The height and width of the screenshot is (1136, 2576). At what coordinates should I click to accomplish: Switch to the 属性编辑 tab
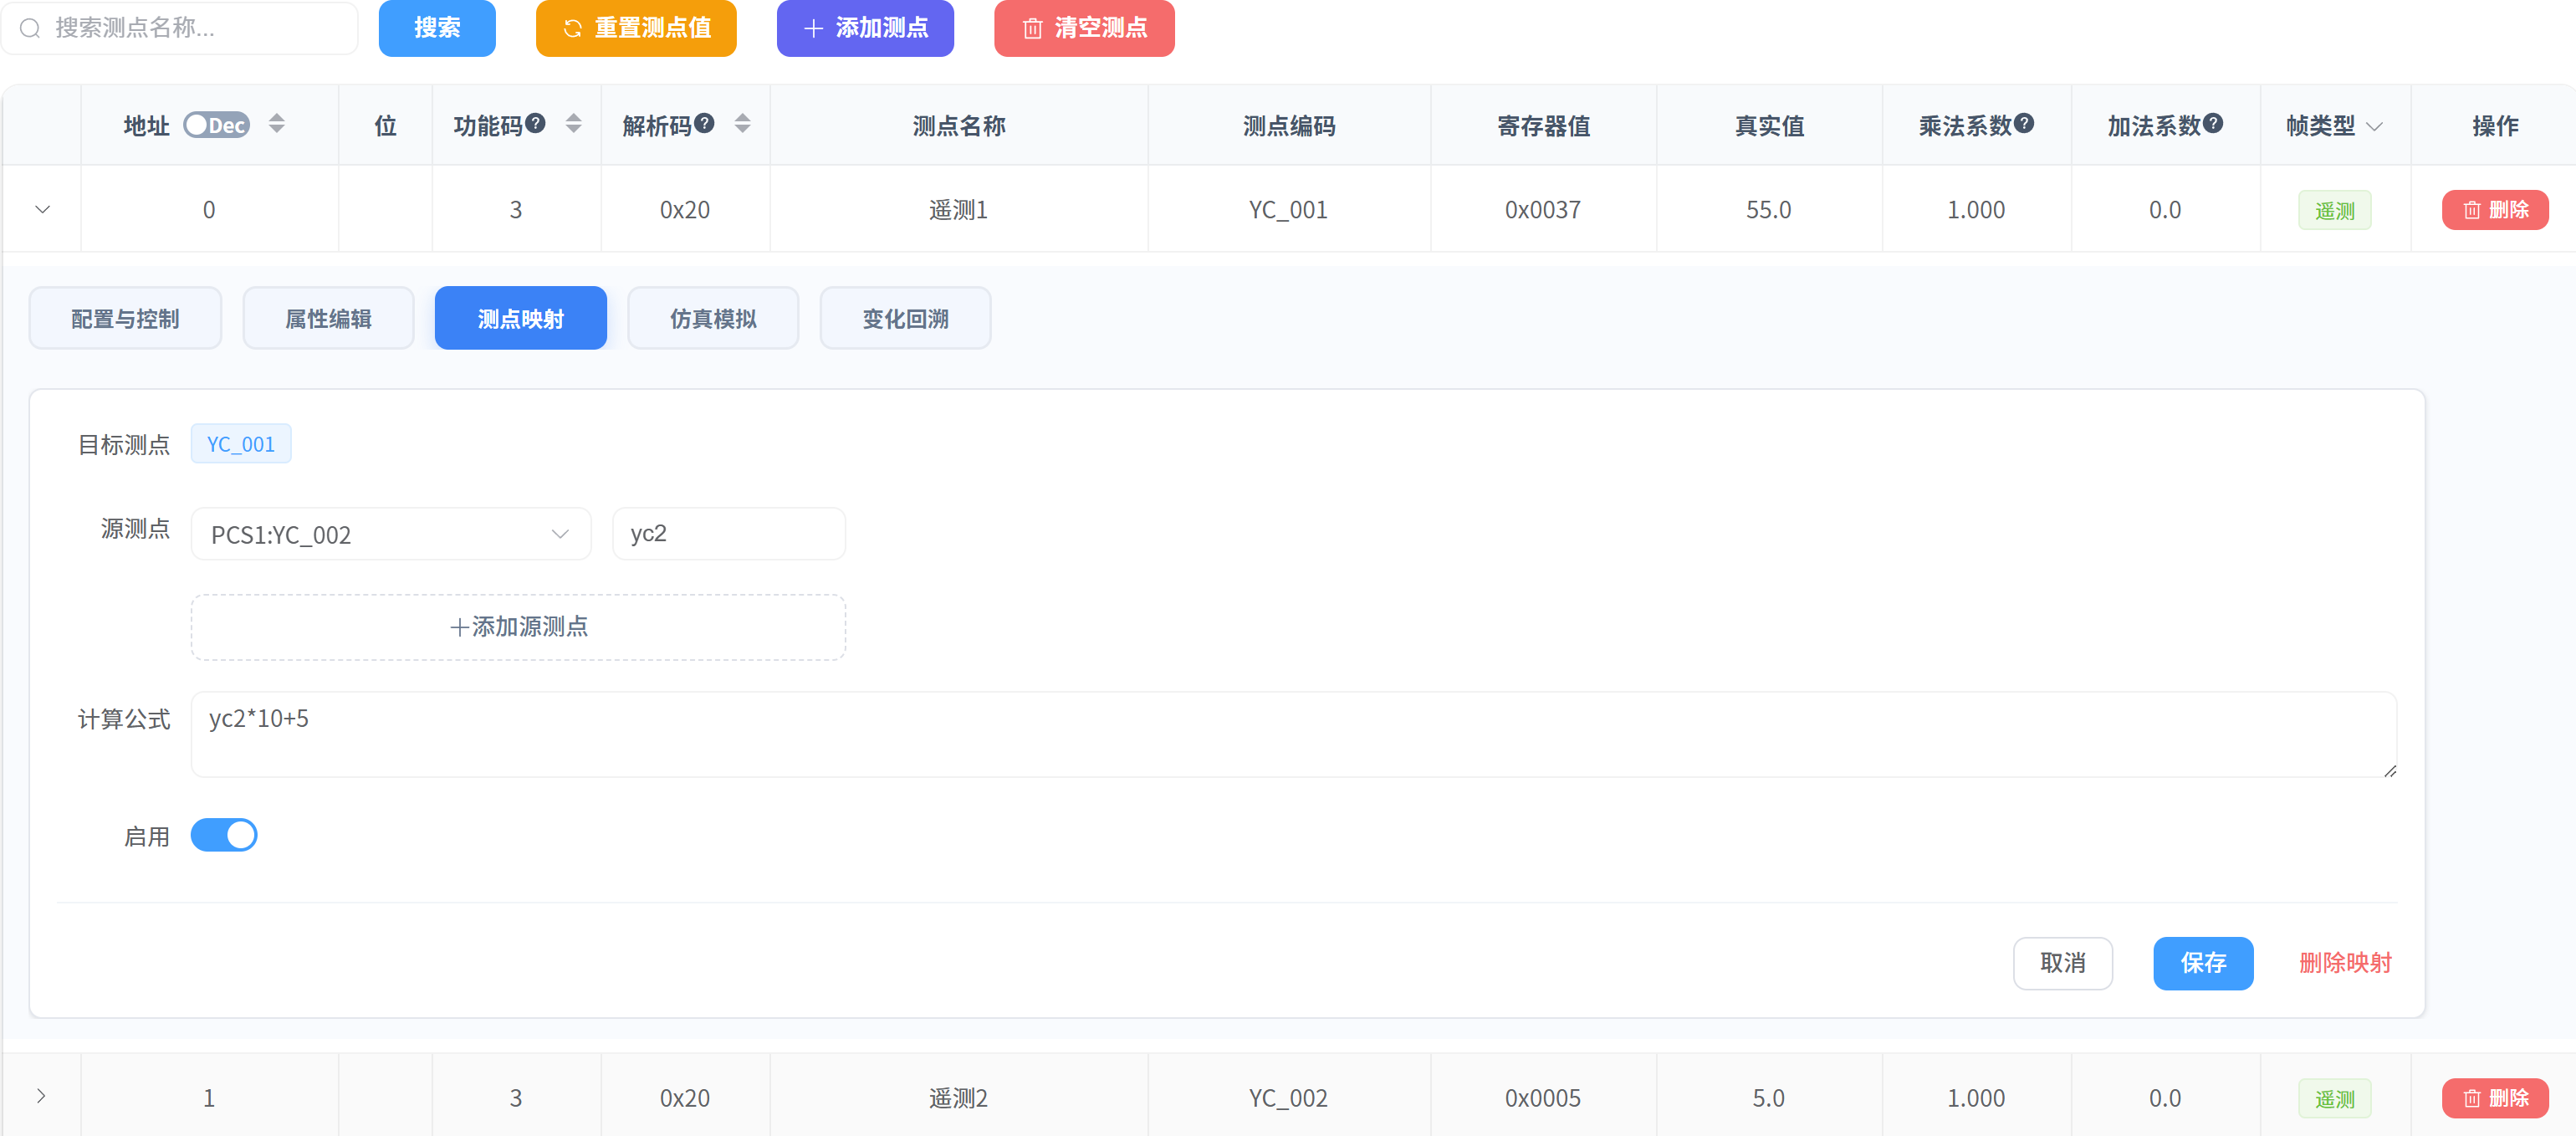pos(328,319)
